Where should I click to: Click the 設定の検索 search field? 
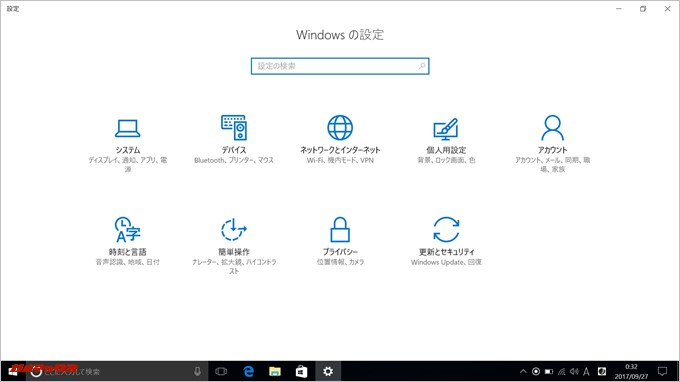click(340, 66)
